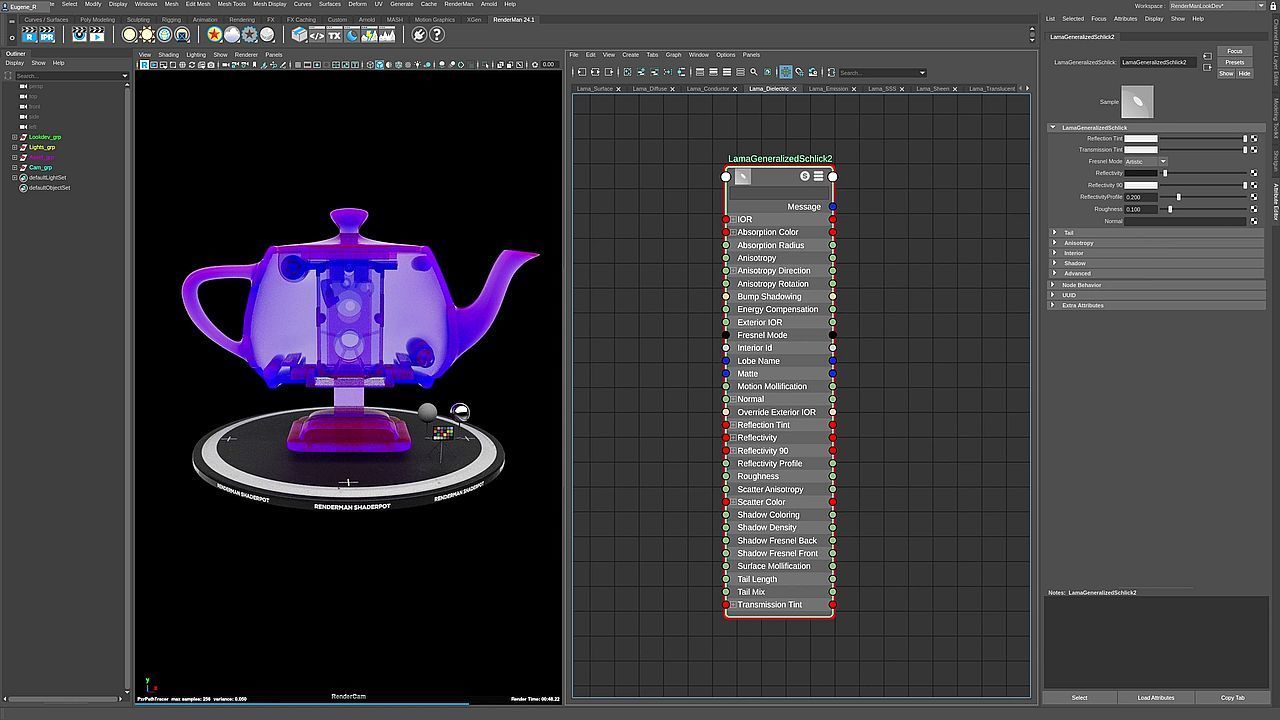Expand the Node Behavior section
Screen dimensions: 1280x720
coord(1052,285)
